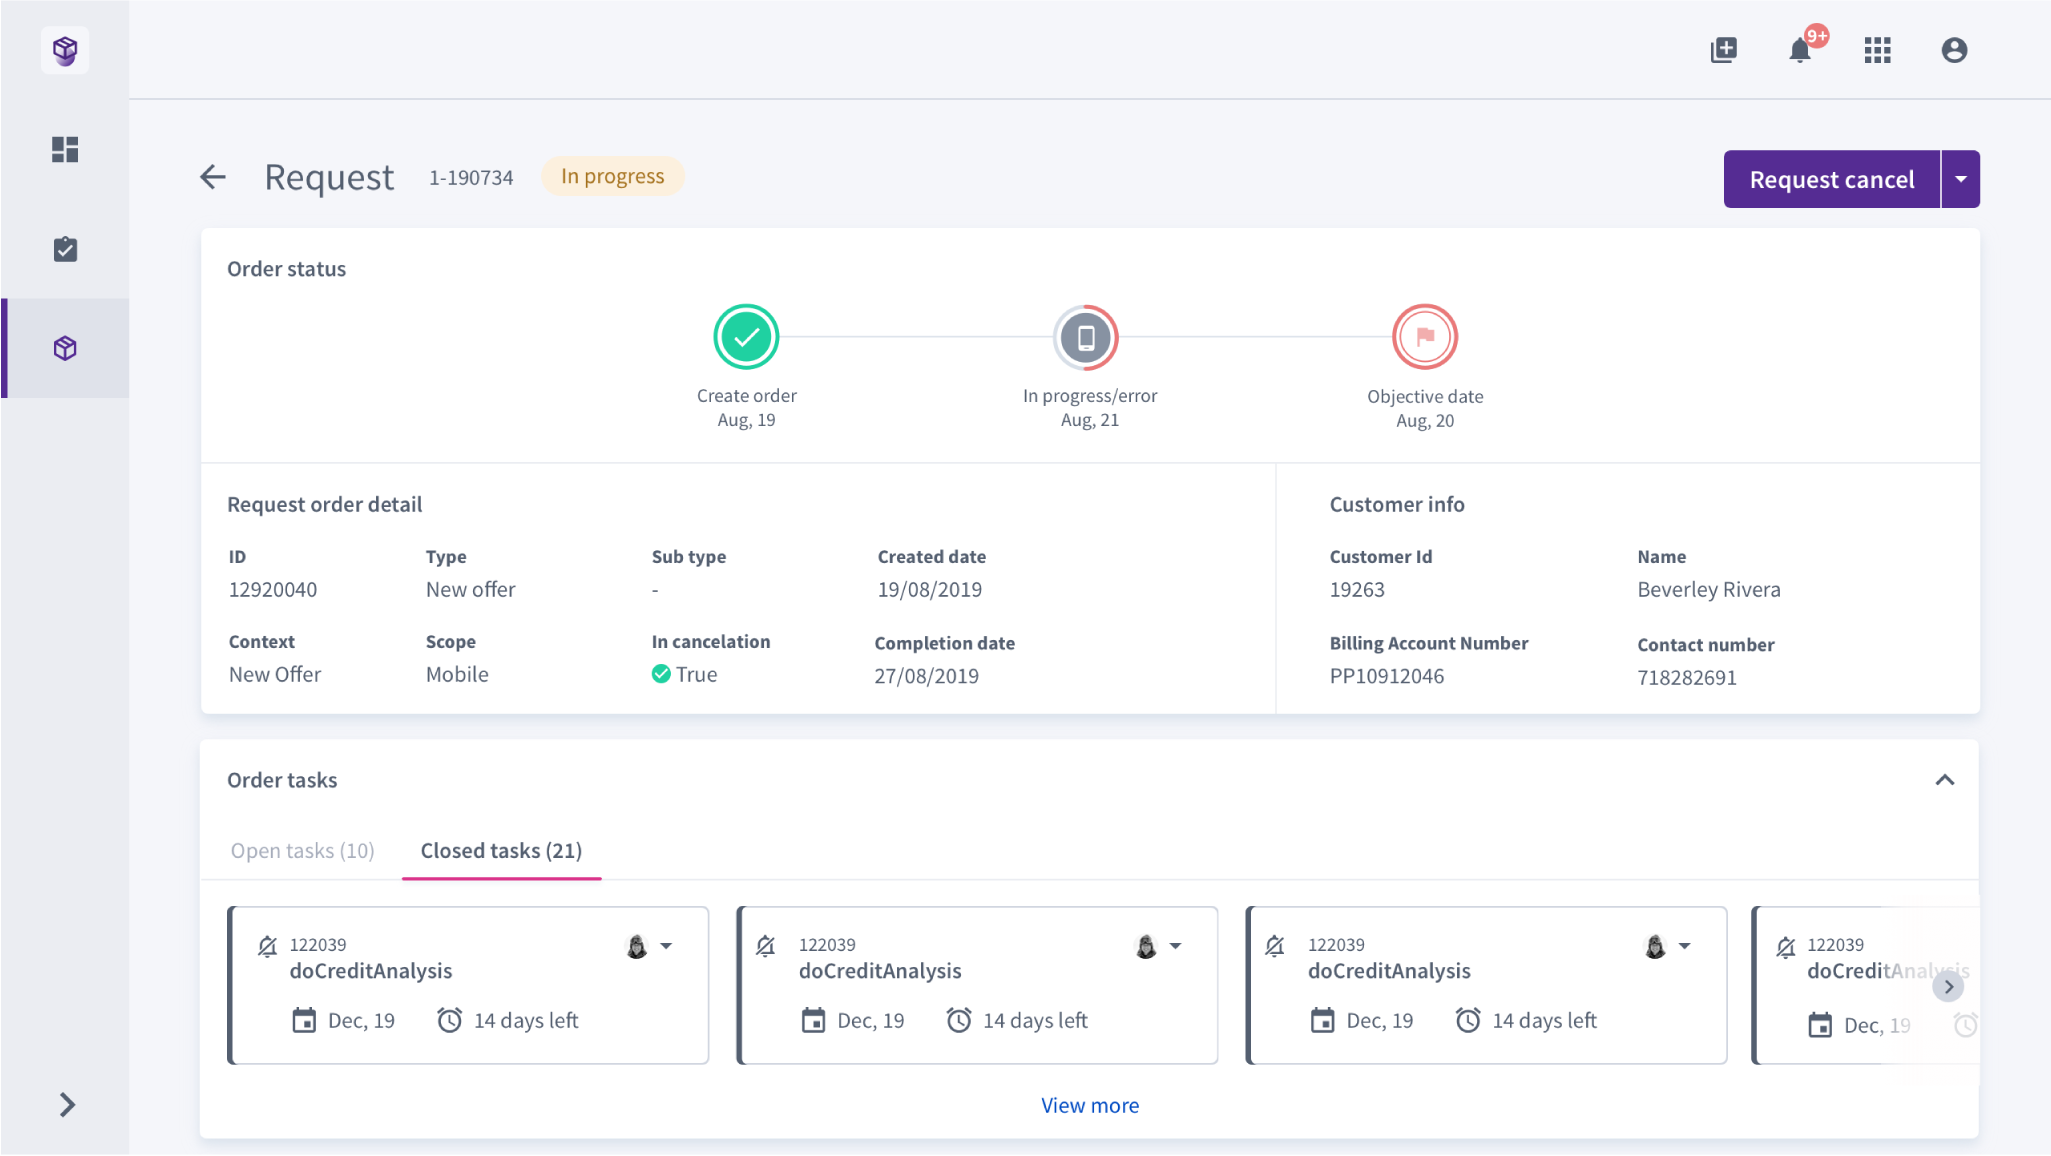This screenshot has width=2051, height=1156.
Task: Click the add to library icon
Action: coord(1724,50)
